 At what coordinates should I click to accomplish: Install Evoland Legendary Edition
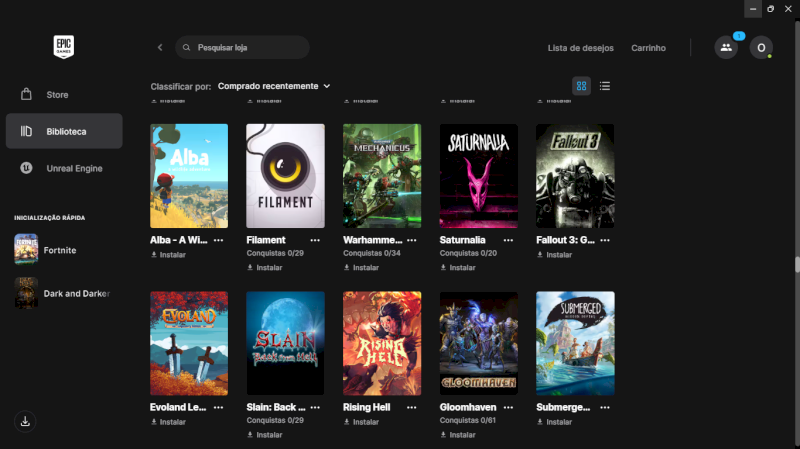pyautogui.click(x=168, y=422)
